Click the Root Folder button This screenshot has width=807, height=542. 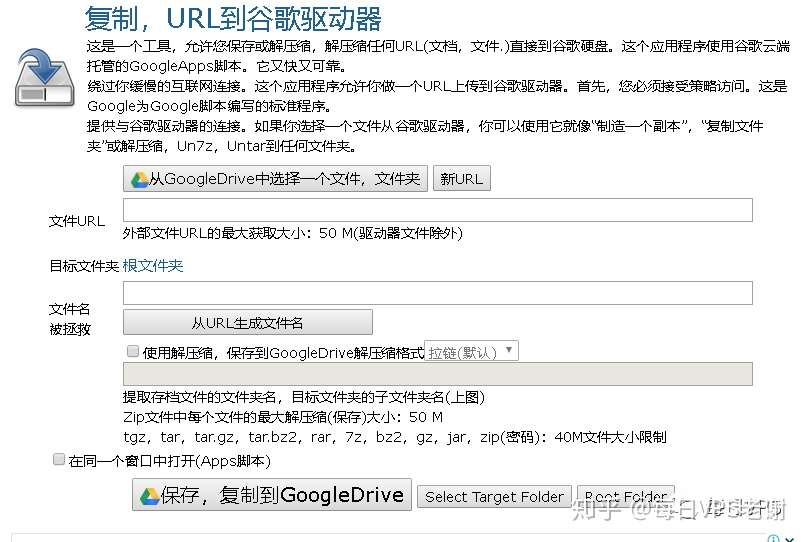(x=626, y=497)
